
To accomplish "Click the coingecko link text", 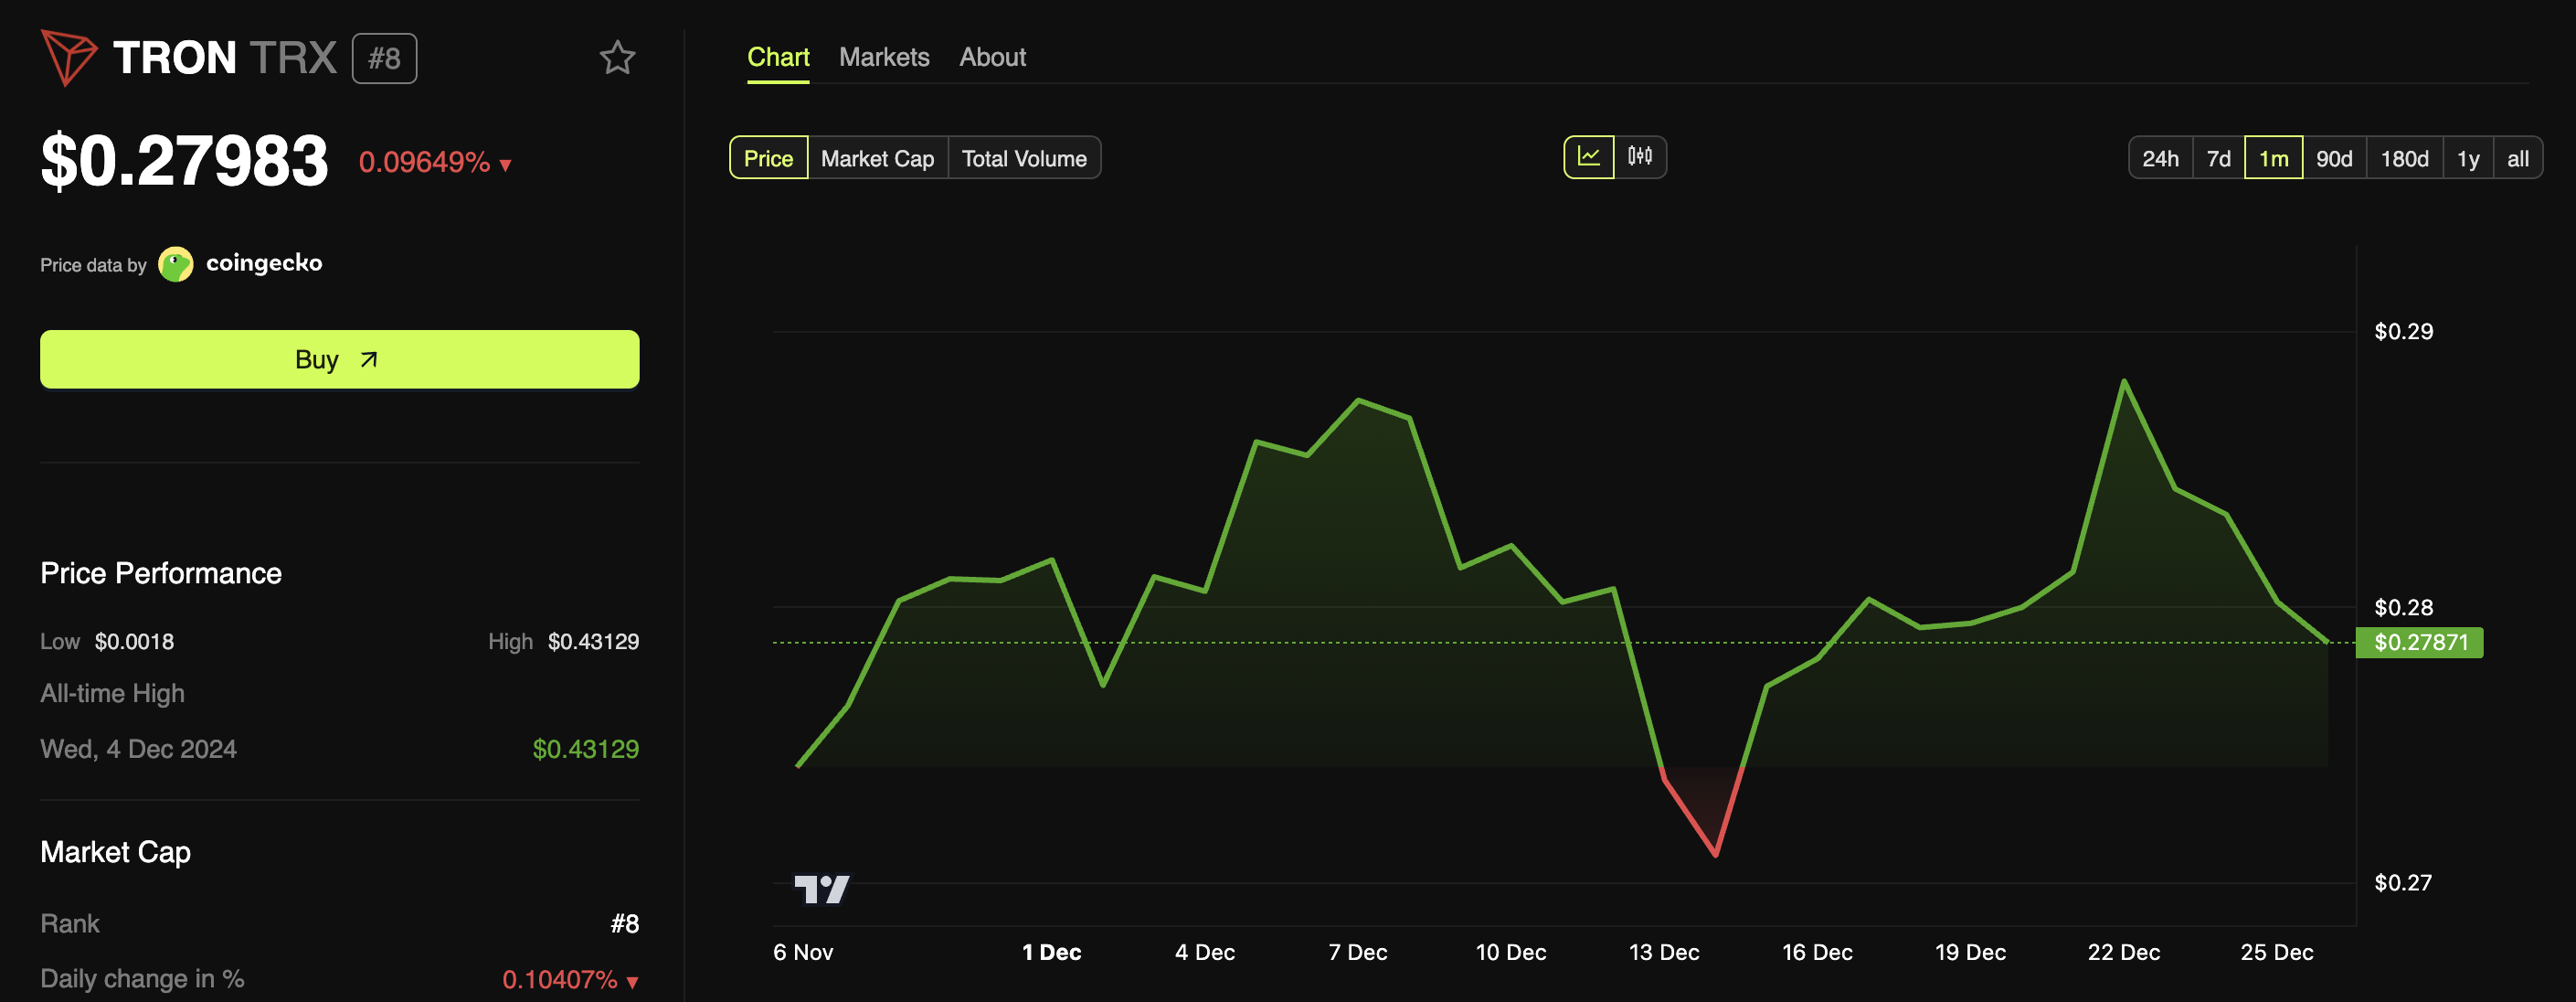I will tap(264, 263).
